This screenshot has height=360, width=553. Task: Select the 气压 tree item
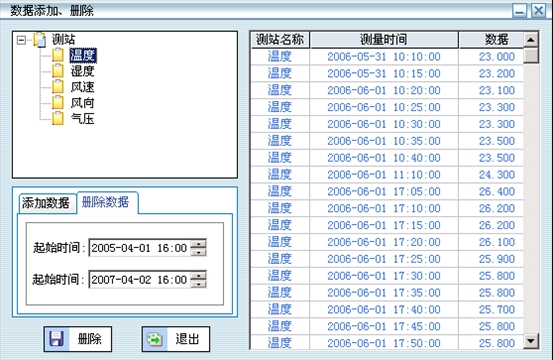[83, 119]
